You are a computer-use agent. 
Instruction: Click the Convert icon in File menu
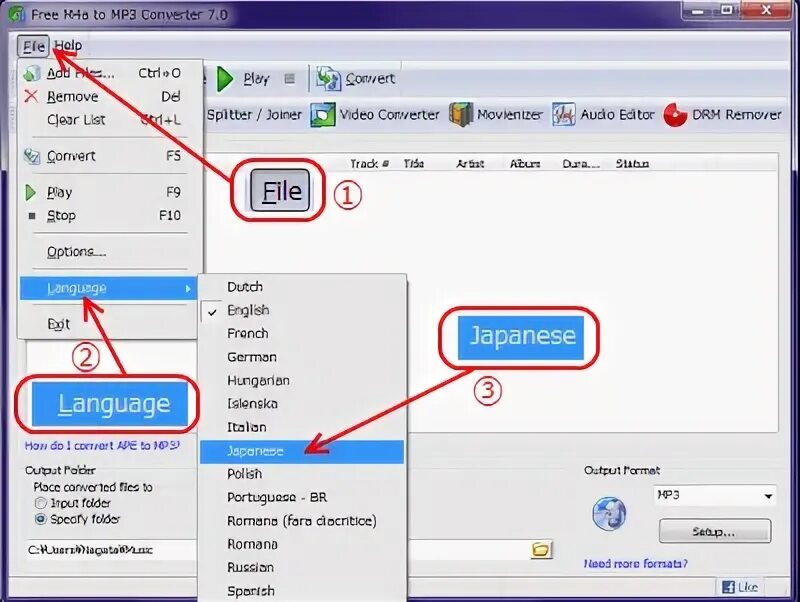(32, 156)
